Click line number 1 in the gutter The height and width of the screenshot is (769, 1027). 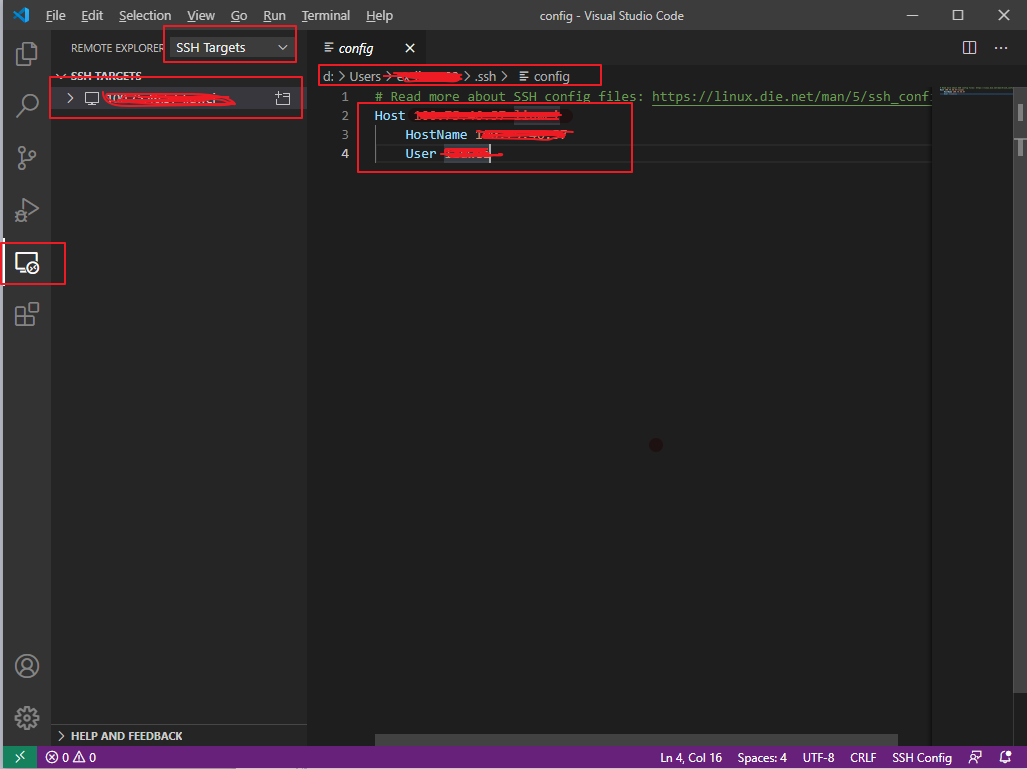pyautogui.click(x=345, y=96)
